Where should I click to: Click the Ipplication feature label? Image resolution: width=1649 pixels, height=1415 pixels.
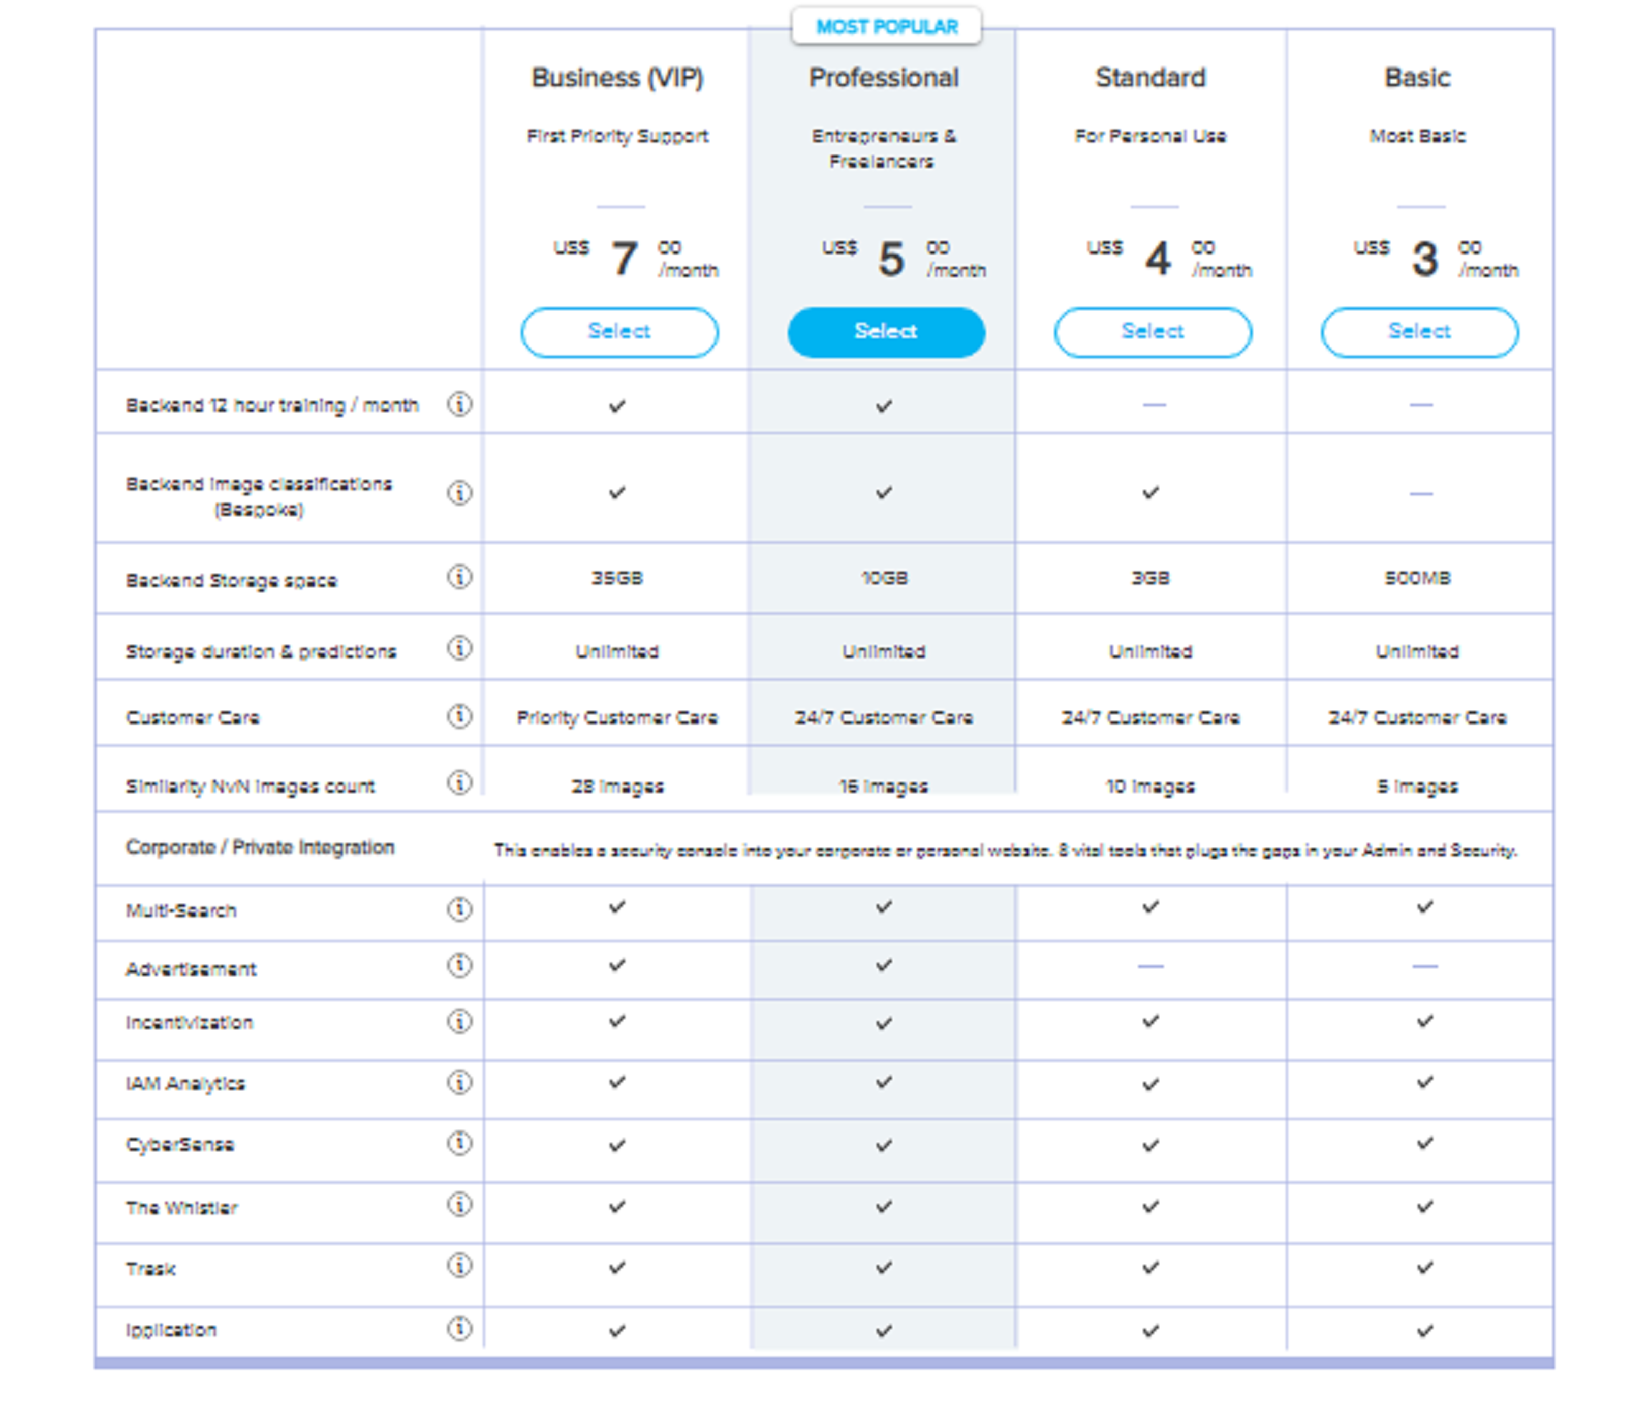171,1330
